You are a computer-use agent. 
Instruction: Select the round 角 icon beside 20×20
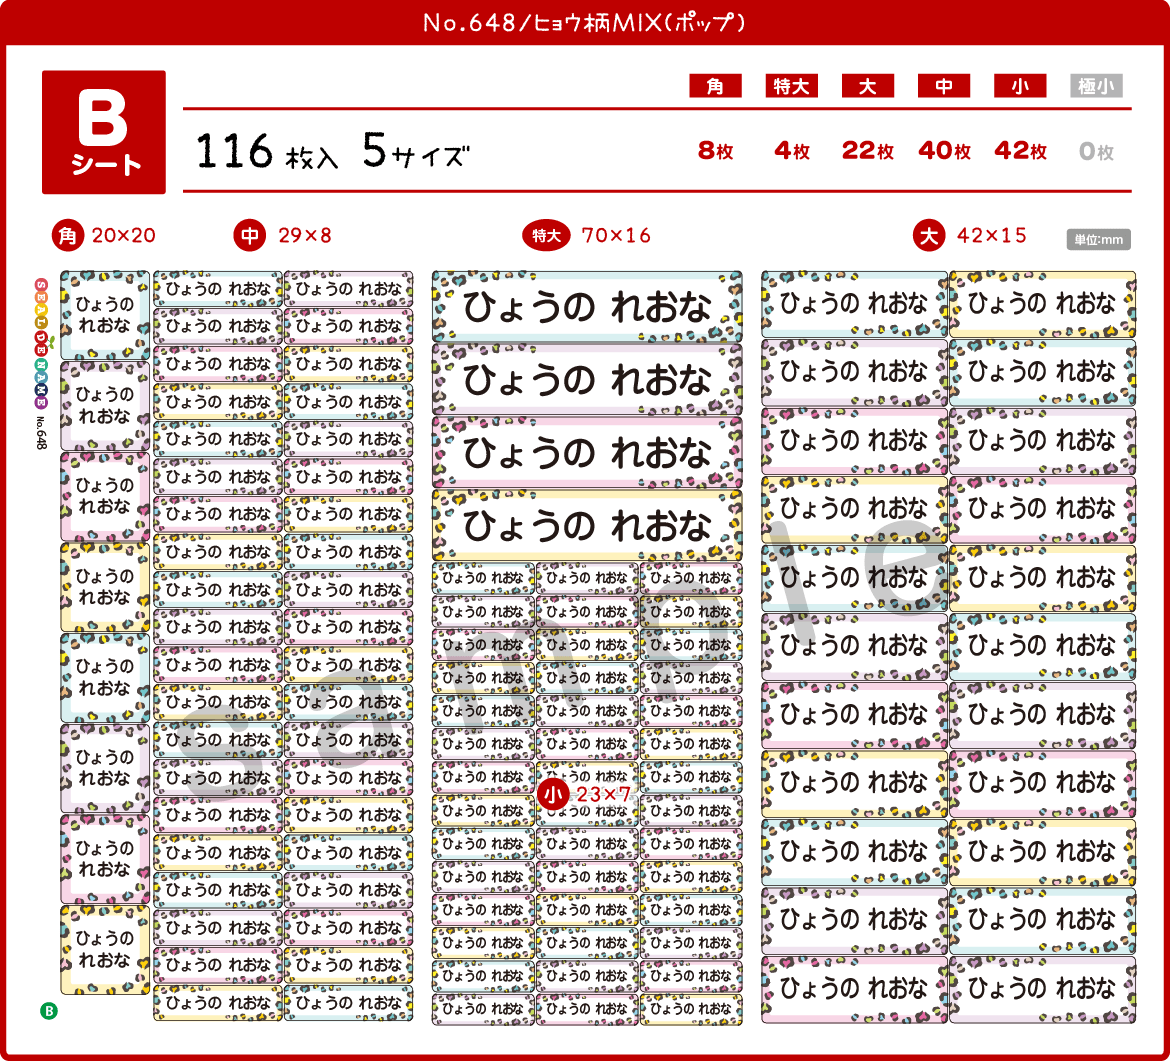68,236
